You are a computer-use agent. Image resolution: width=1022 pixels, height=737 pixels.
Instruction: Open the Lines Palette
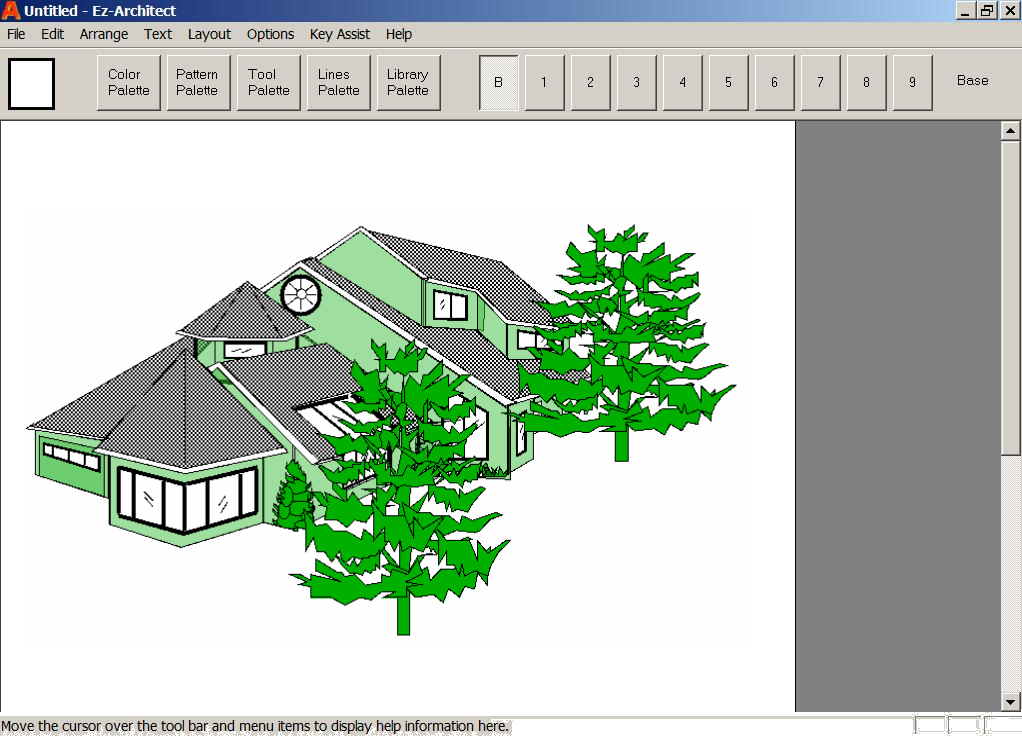coord(338,82)
